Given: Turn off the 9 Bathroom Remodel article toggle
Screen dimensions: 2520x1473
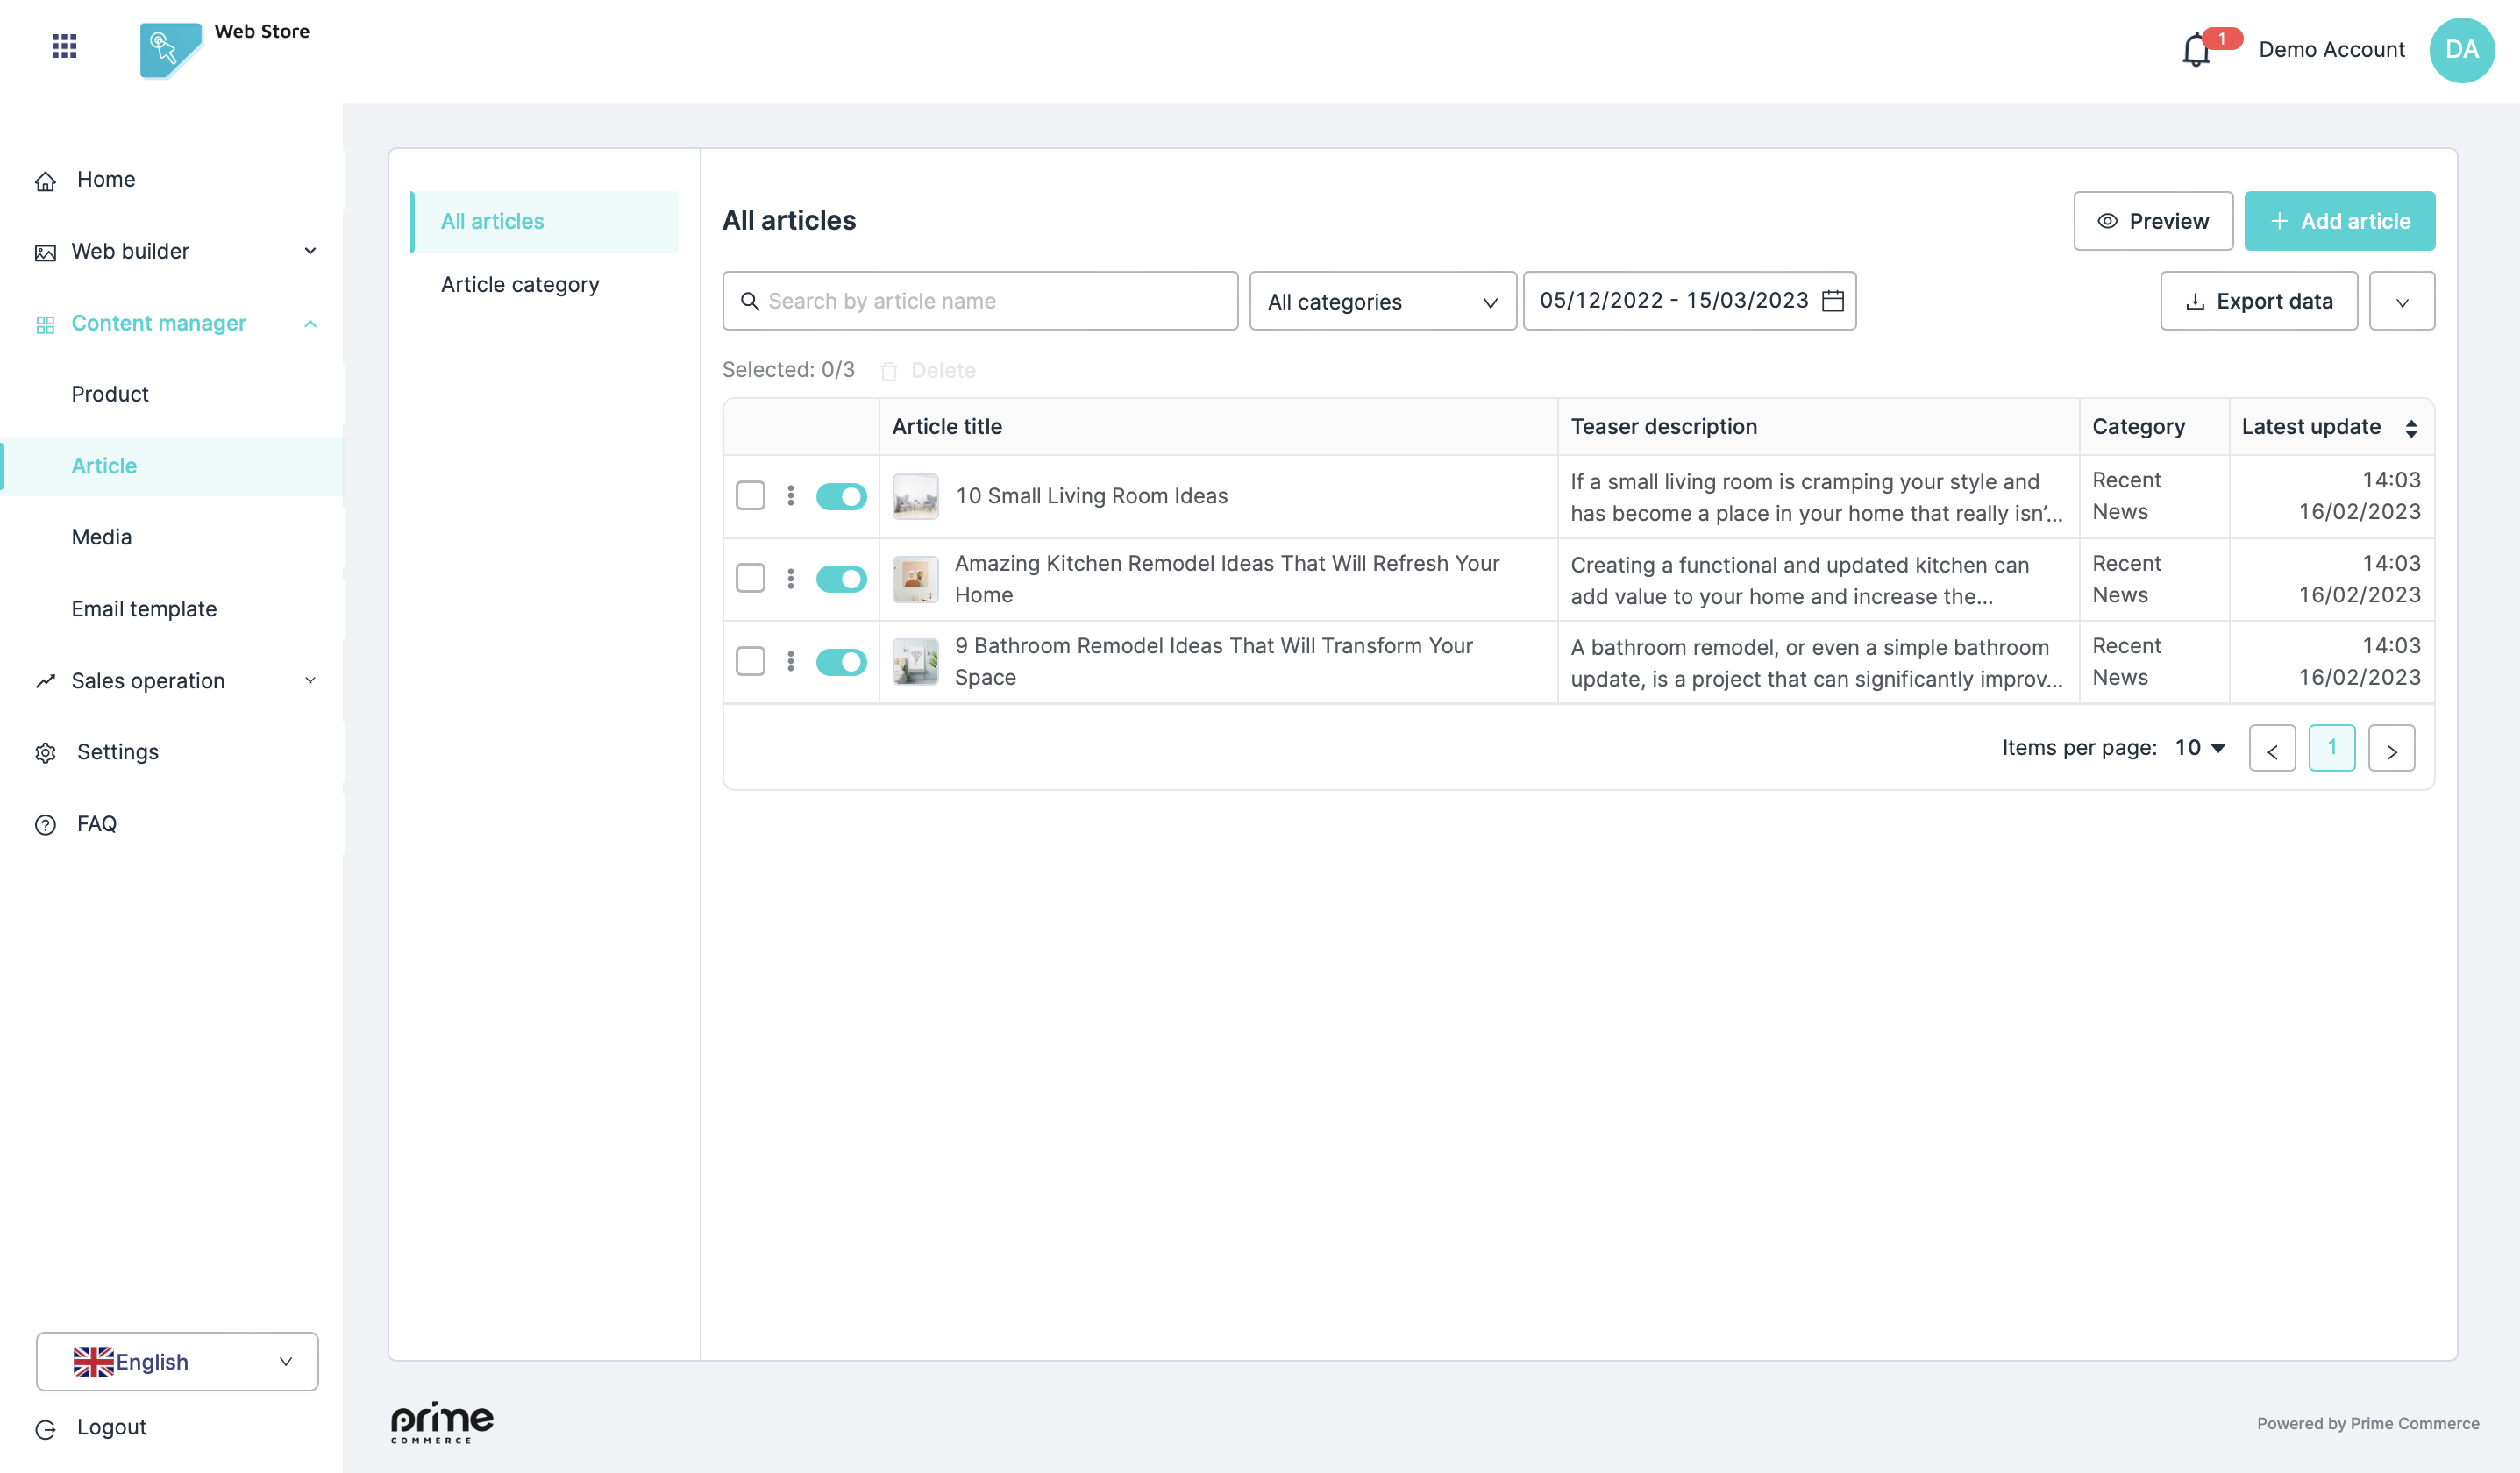Looking at the screenshot, I should click(841, 662).
